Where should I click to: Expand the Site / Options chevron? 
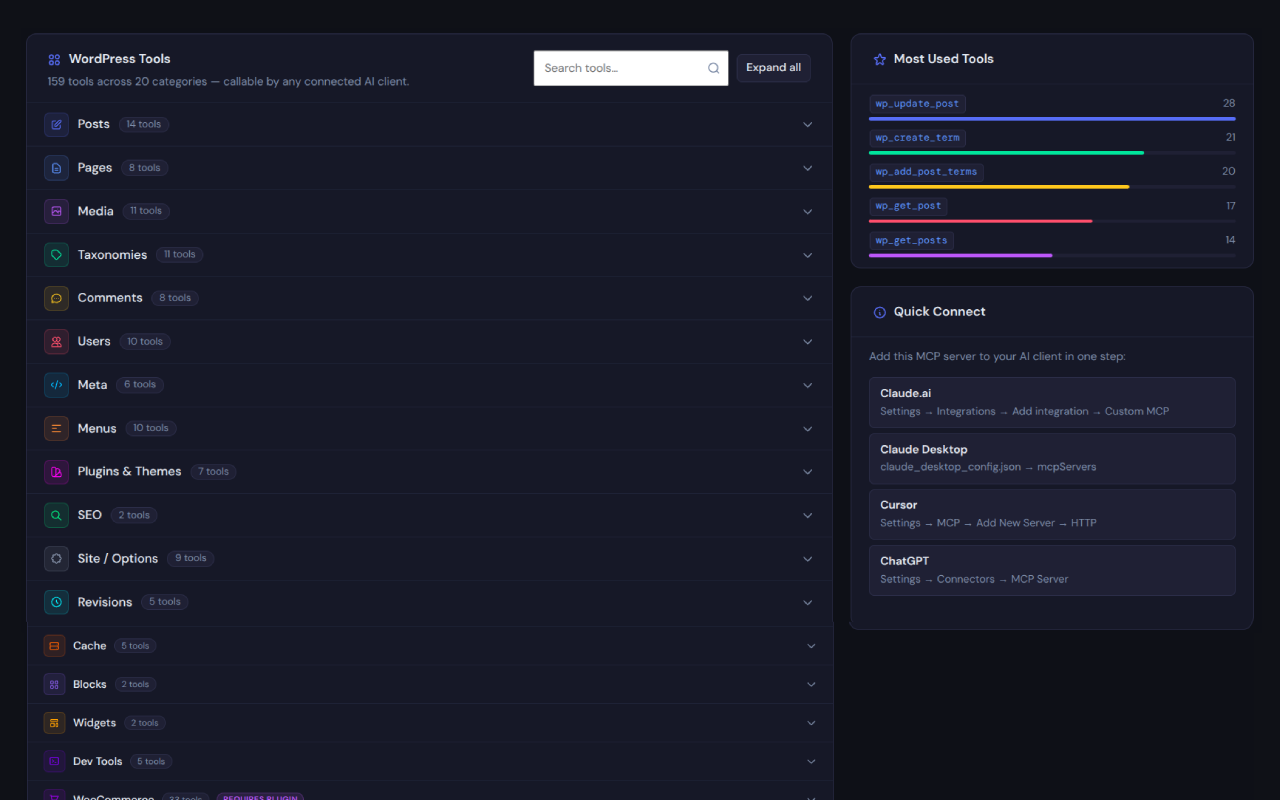click(808, 559)
